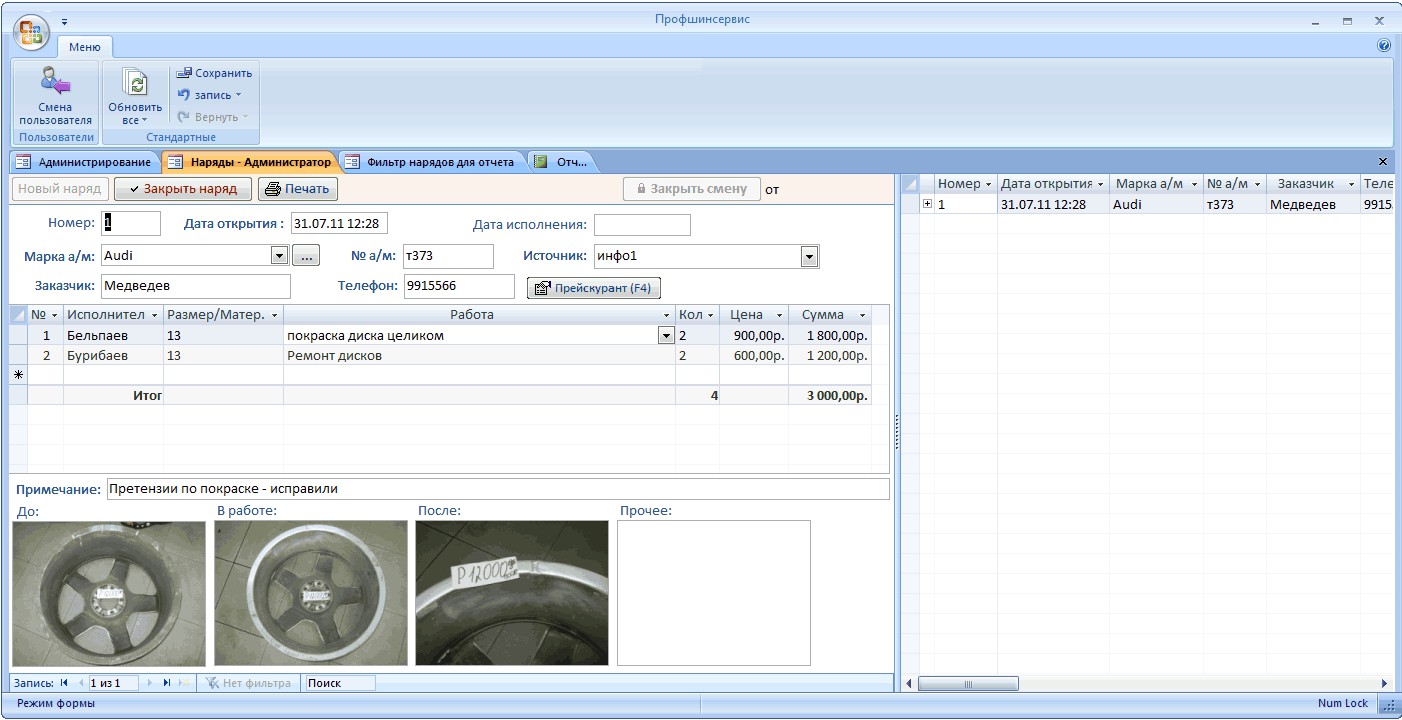Open the help question mark icon

[x=1384, y=46]
